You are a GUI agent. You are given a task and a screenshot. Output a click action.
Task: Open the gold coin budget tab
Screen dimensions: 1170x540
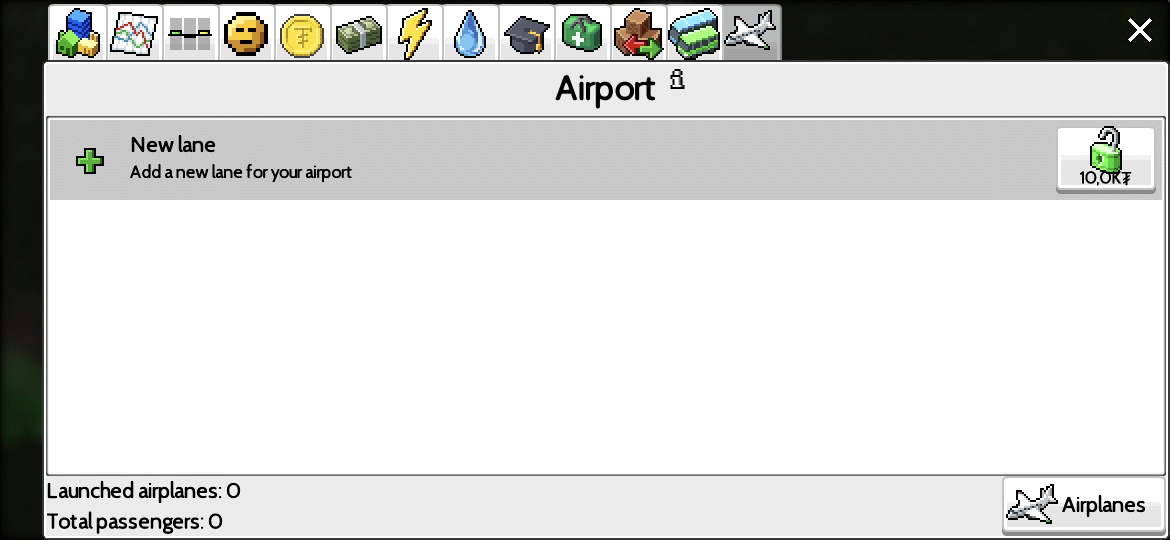tap(302, 33)
